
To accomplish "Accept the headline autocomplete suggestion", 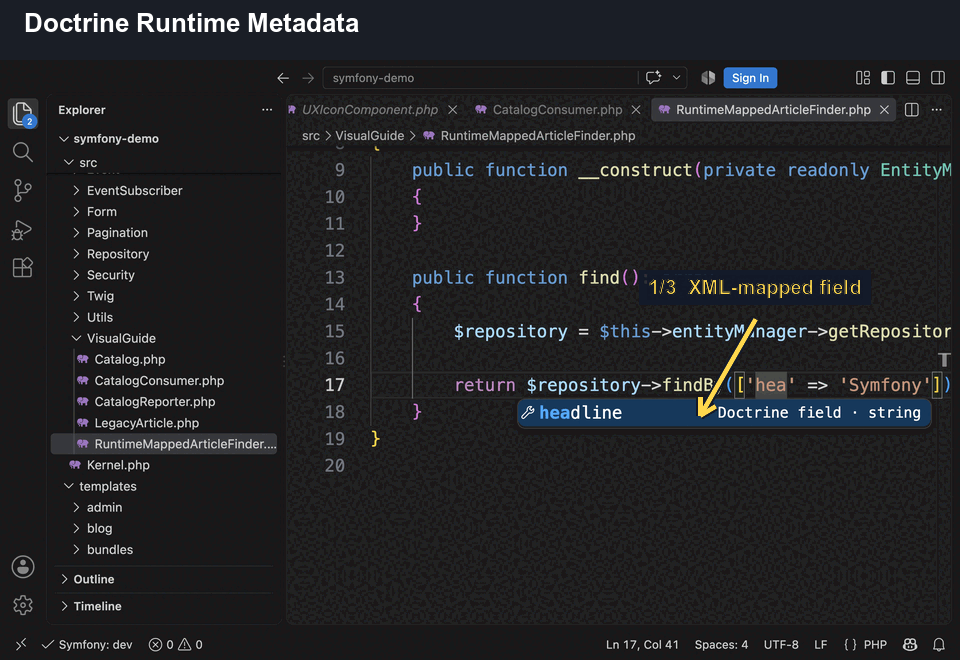I will 724,413.
